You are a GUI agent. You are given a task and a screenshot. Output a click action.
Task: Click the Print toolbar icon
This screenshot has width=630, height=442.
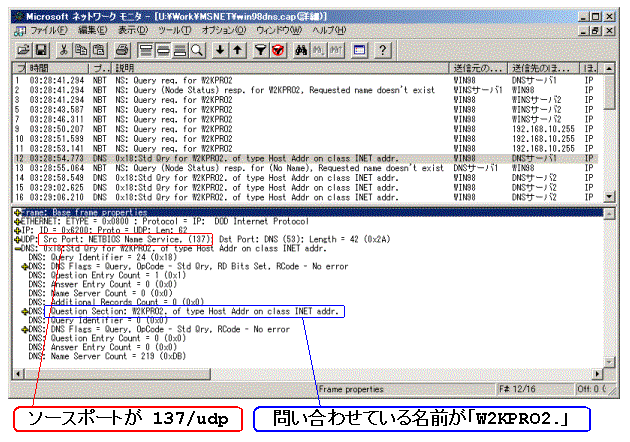tap(123, 50)
